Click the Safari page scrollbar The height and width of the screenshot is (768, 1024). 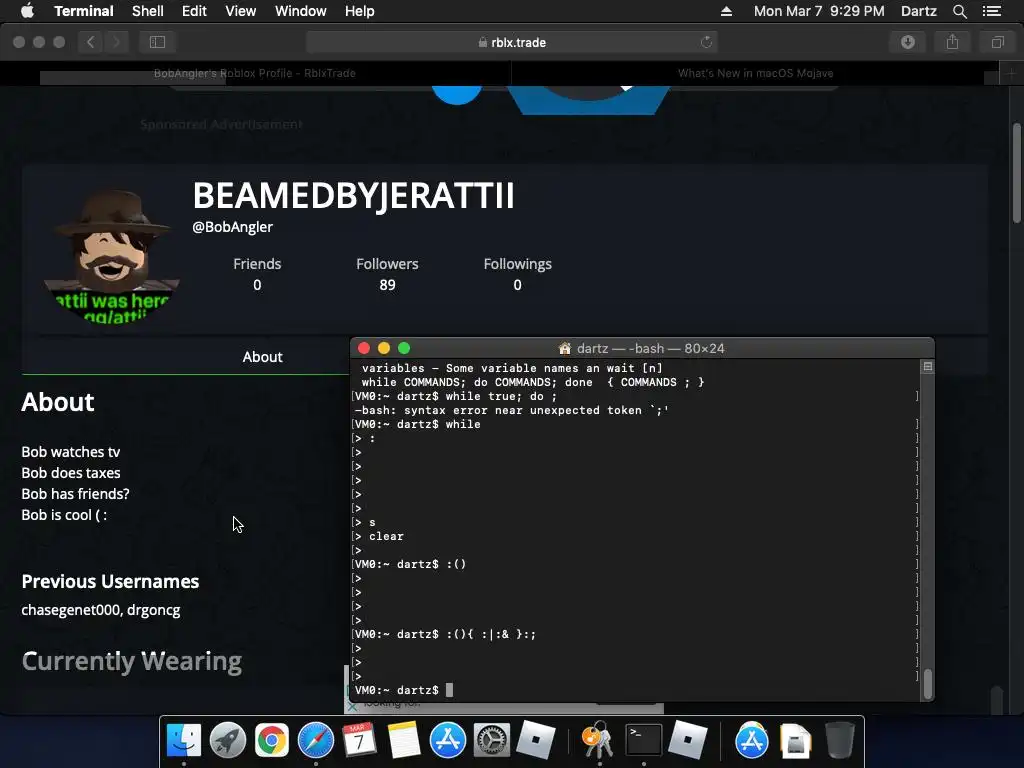pyautogui.click(x=1017, y=174)
